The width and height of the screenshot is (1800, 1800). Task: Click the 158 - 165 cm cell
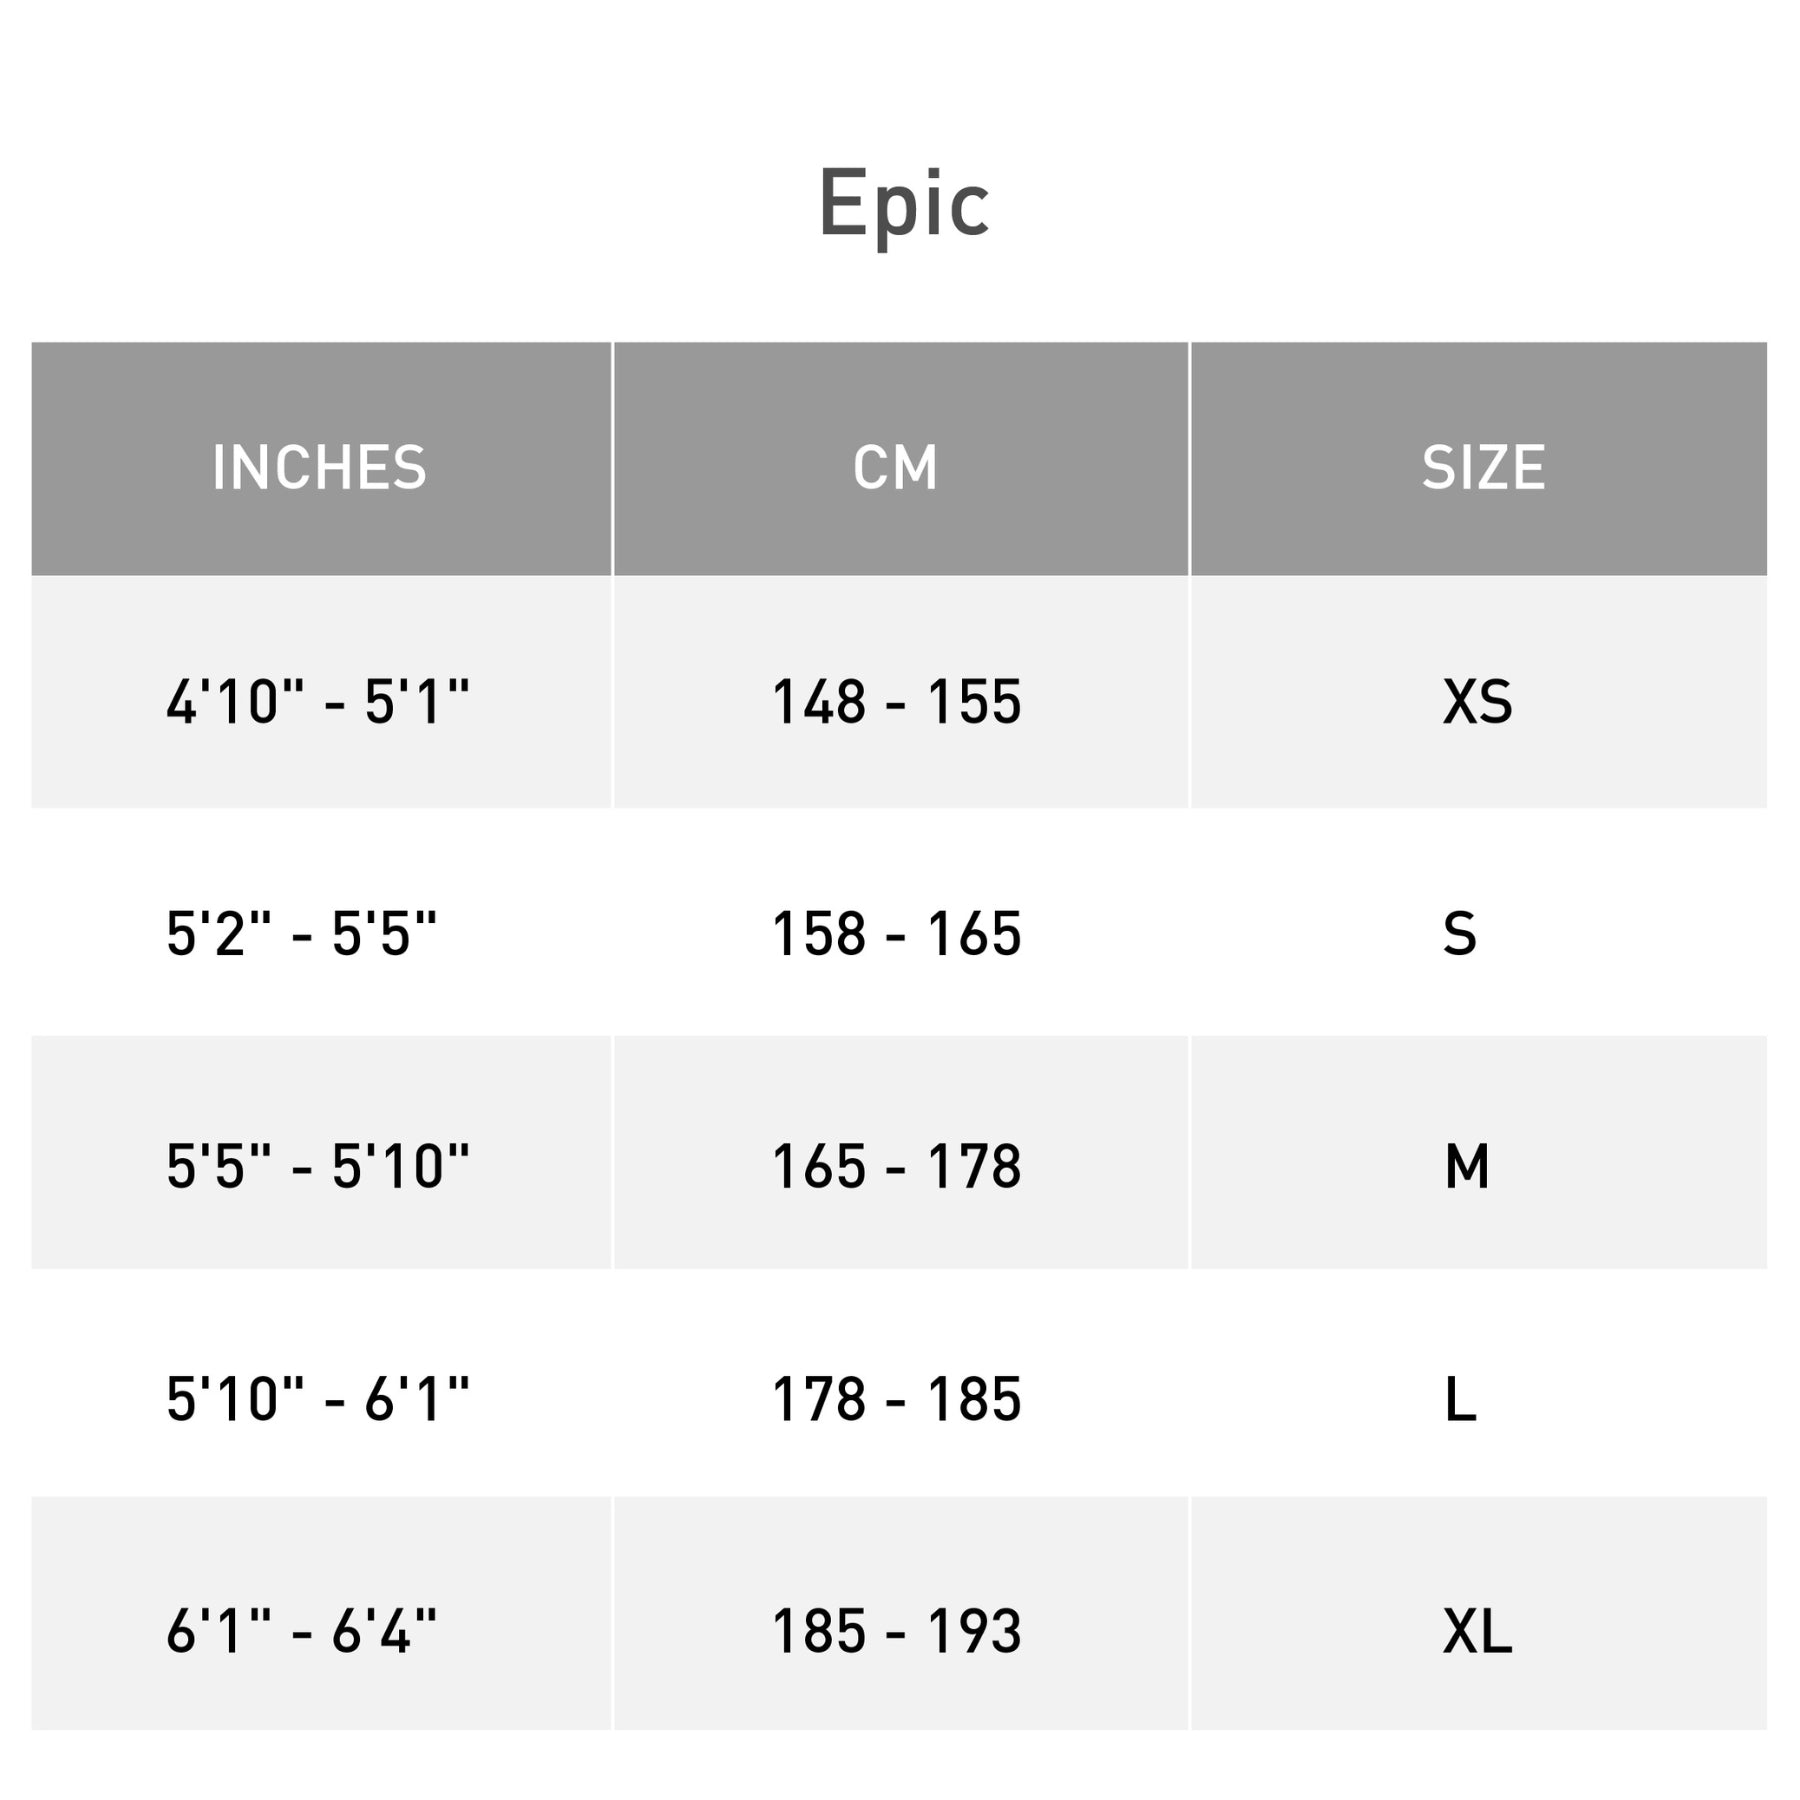[897, 934]
